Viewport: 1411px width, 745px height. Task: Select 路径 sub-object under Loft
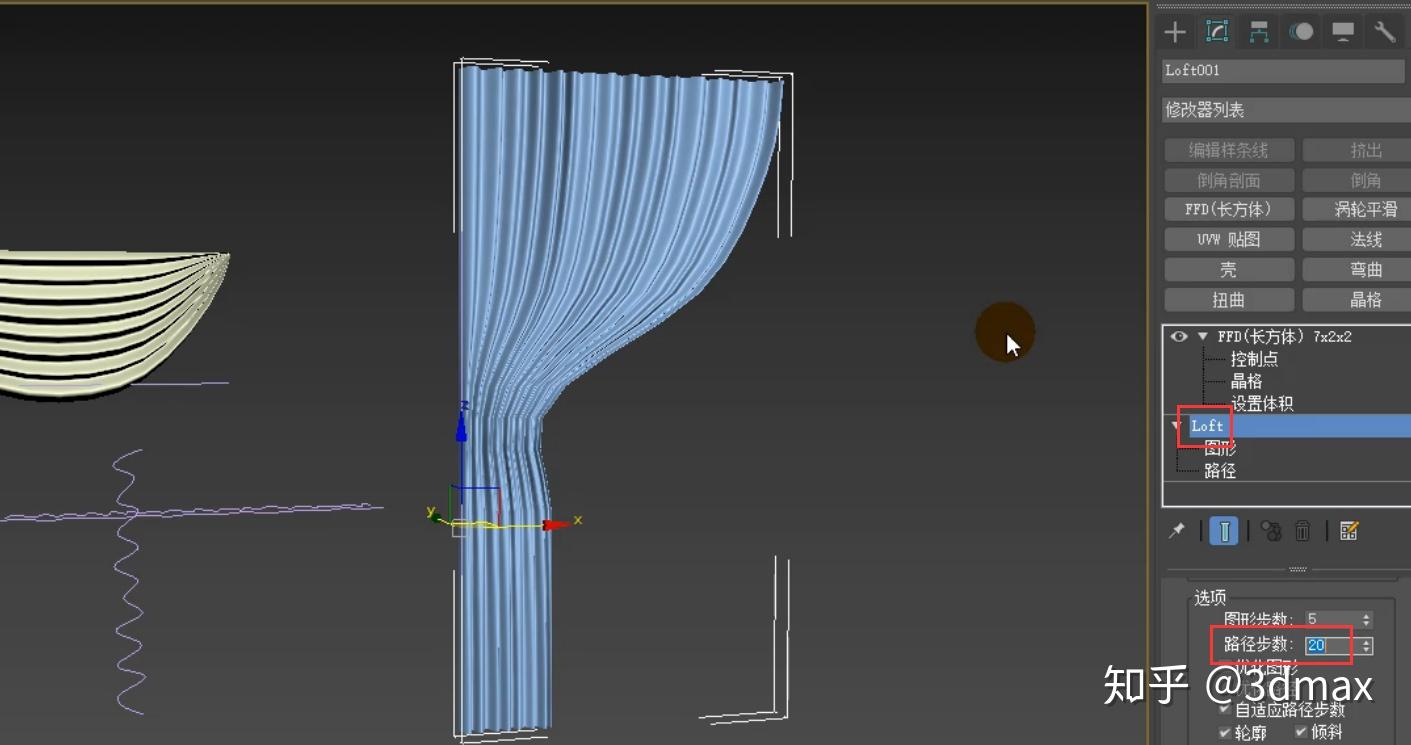(x=1220, y=470)
